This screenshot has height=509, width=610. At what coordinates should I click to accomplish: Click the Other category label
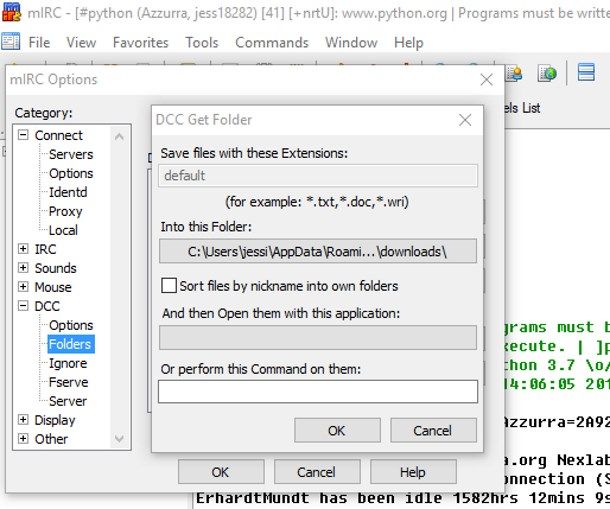(51, 439)
